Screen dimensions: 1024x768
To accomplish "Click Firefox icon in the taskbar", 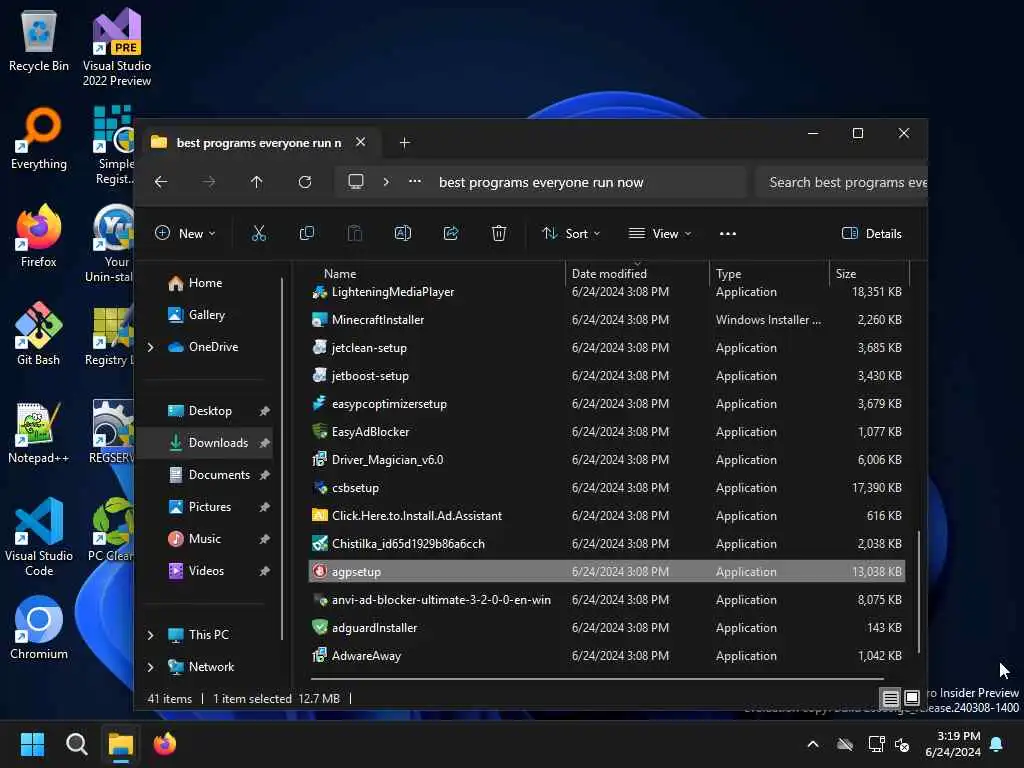I will pyautogui.click(x=165, y=744).
